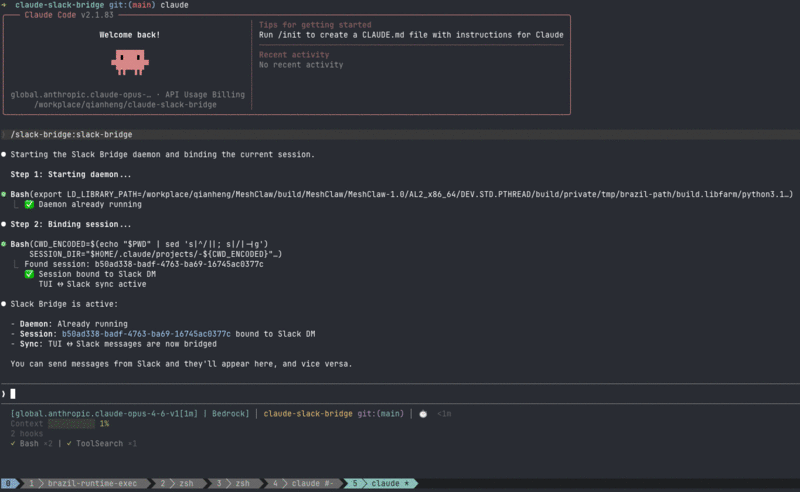Click the white clock icon in the status line
Viewport: 800px width, 492px height.
click(x=423, y=414)
